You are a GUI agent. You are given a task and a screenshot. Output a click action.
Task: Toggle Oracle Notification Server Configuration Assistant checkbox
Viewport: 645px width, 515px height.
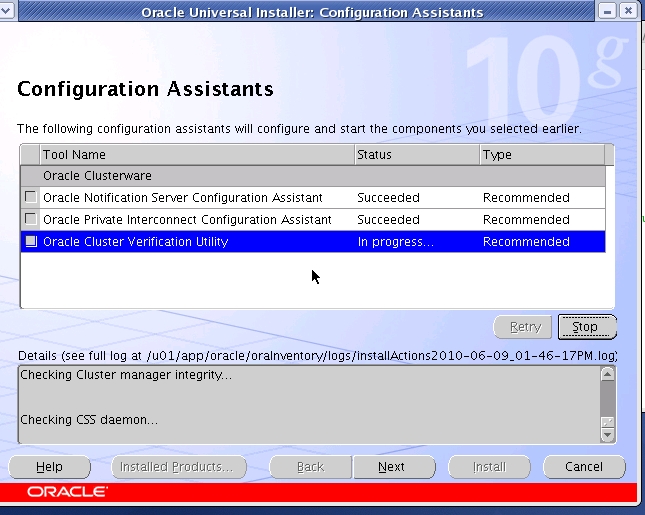[x=31, y=197]
